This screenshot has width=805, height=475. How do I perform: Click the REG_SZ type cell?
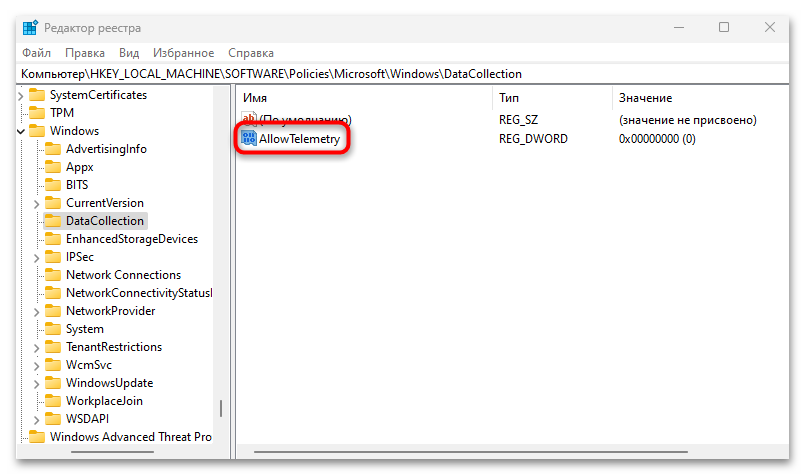tap(519, 120)
